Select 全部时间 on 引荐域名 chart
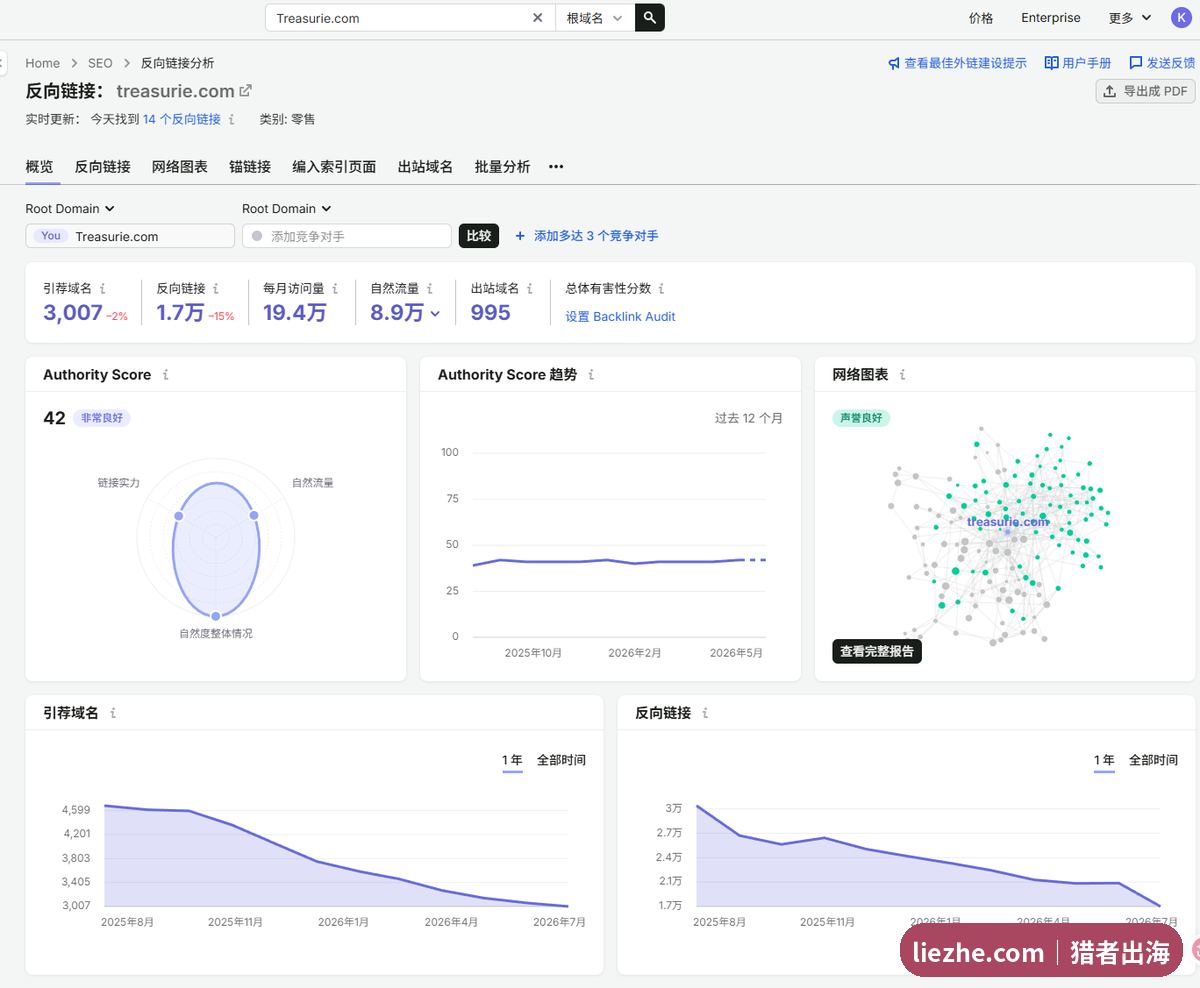Viewport: 1200px width, 988px height. pyautogui.click(x=561, y=760)
